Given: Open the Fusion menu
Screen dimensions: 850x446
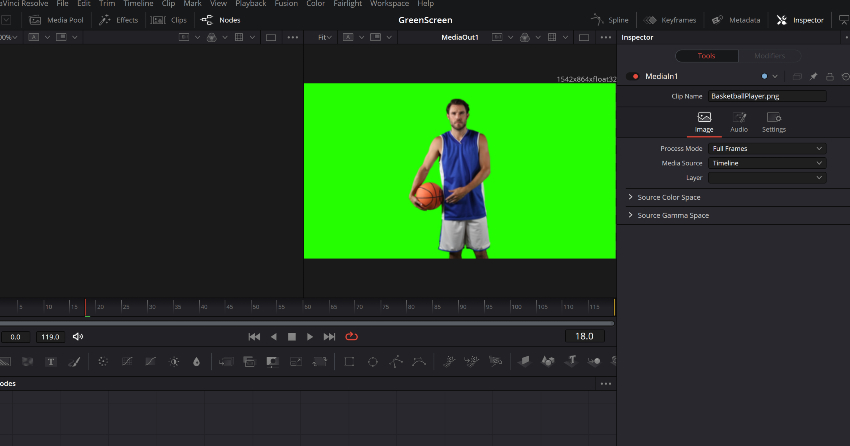Looking at the screenshot, I should click(288, 4).
